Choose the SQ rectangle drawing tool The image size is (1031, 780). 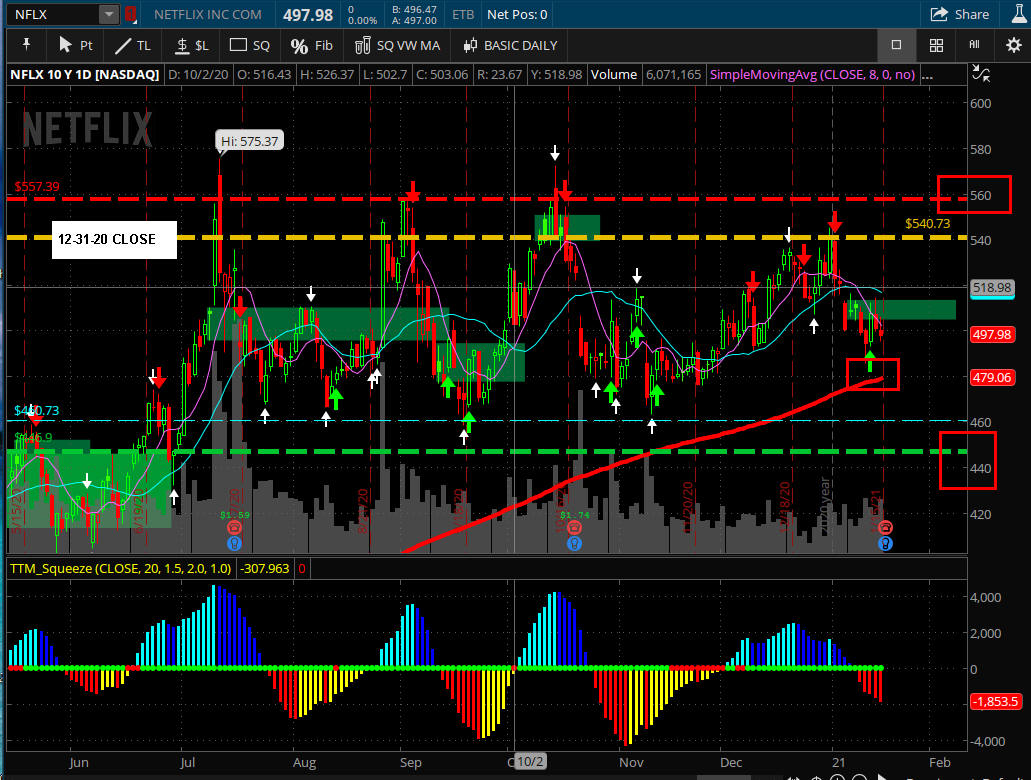pyautogui.click(x=250, y=45)
